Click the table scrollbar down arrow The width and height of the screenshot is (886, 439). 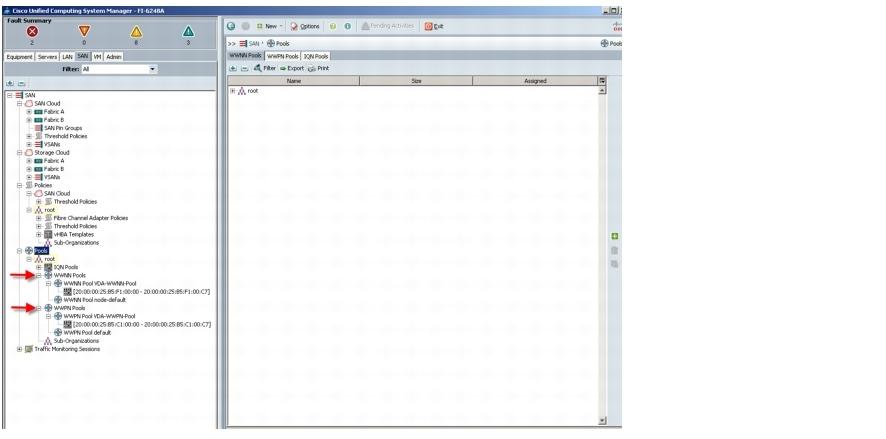point(602,420)
